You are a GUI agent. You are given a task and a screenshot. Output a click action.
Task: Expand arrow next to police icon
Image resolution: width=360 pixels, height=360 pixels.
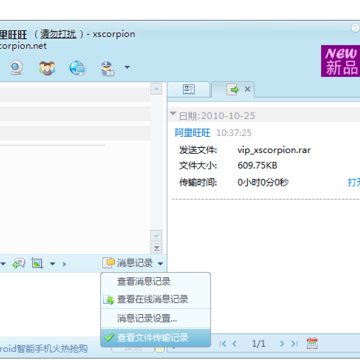(x=127, y=67)
